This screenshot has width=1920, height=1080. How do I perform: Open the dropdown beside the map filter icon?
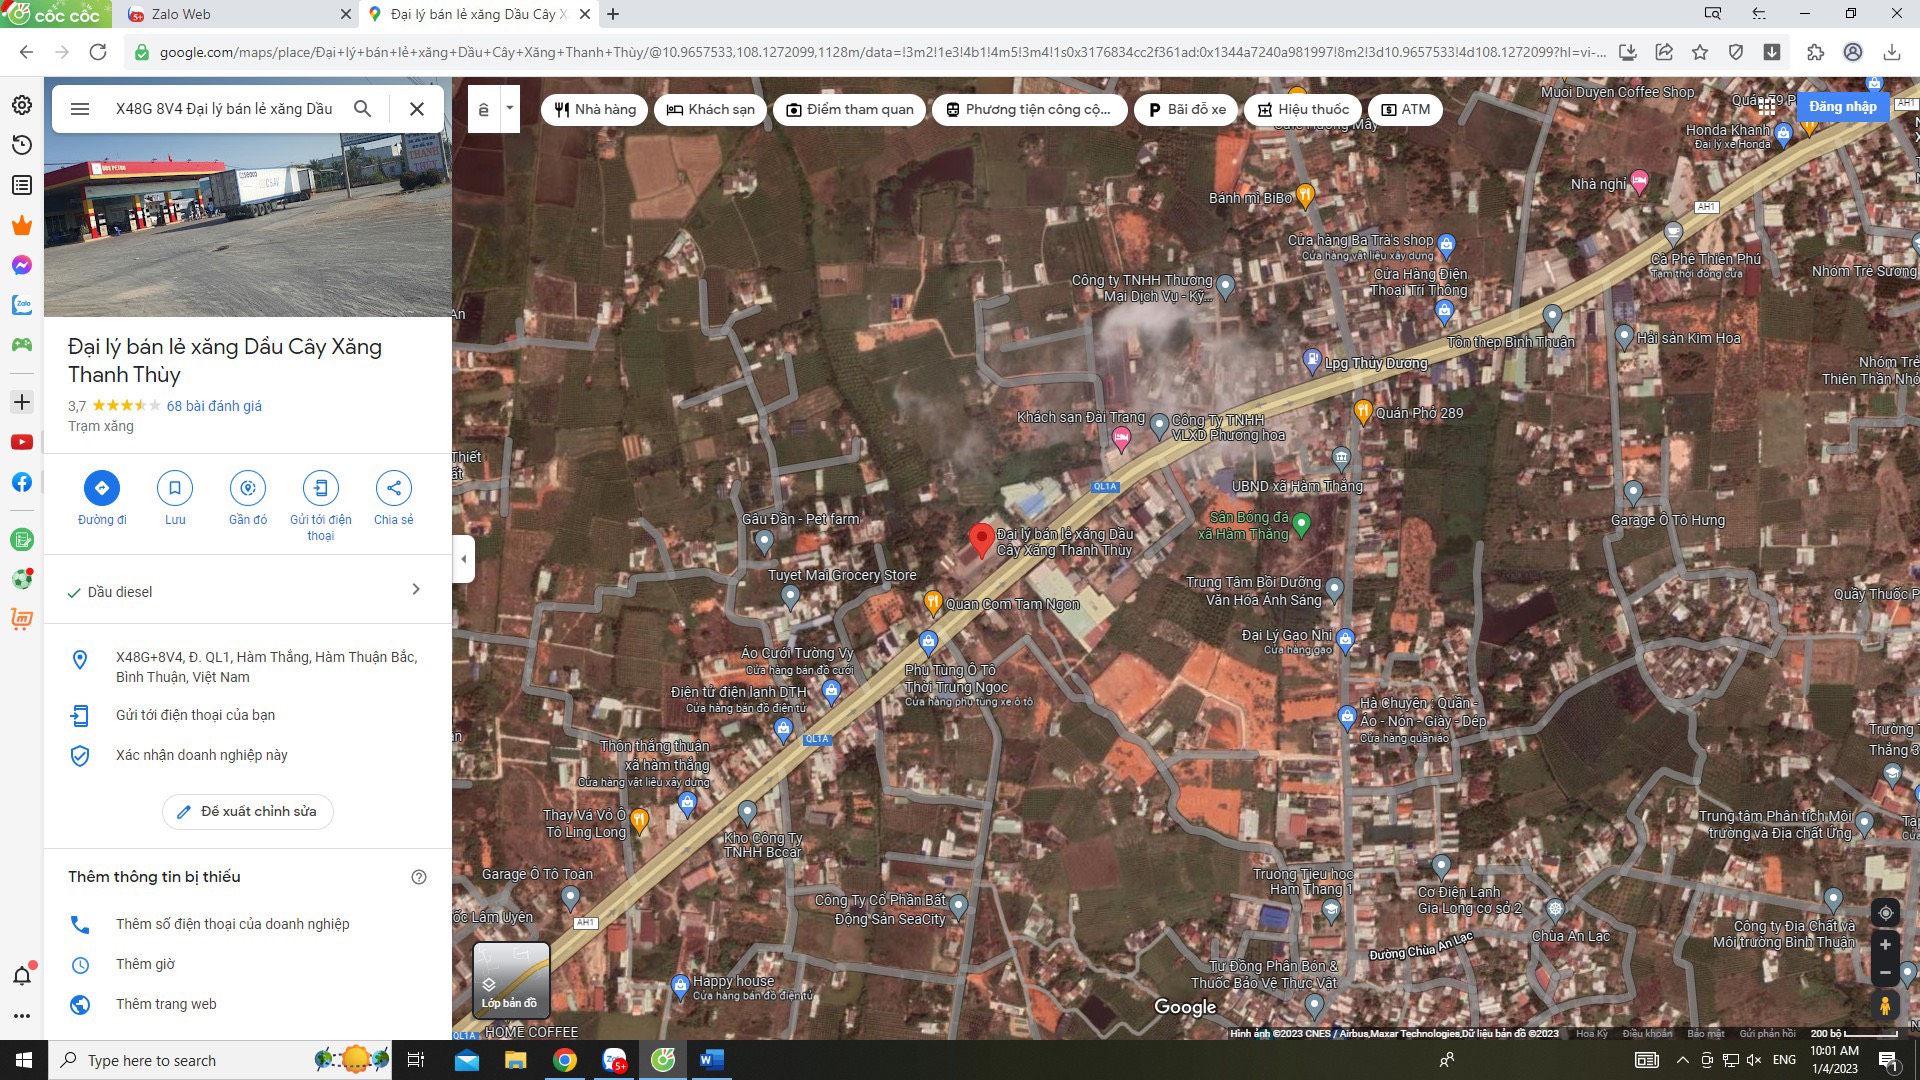click(x=510, y=109)
